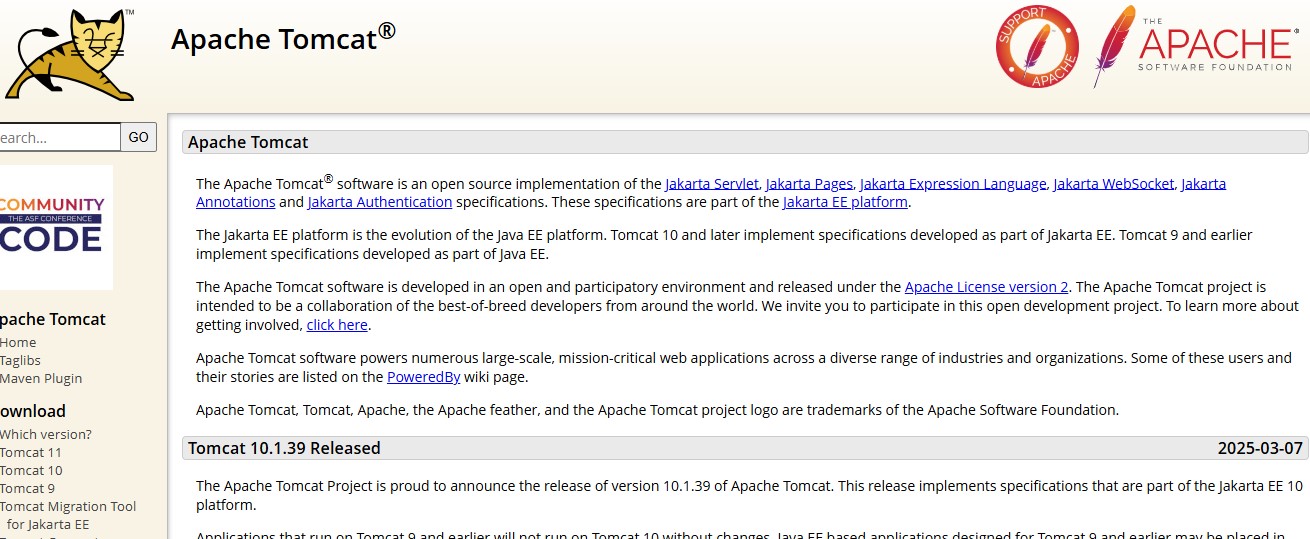Open the Jakarta Annotations link

(1203, 184)
